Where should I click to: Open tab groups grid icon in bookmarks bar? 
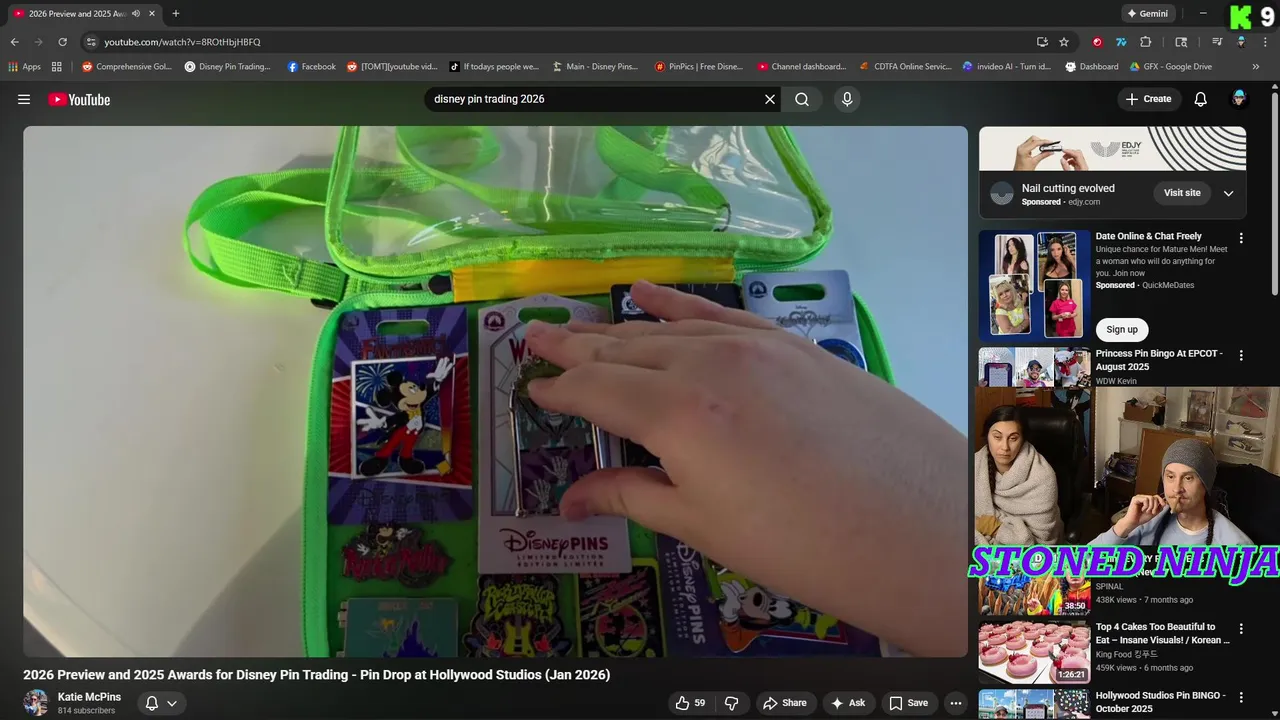57,67
